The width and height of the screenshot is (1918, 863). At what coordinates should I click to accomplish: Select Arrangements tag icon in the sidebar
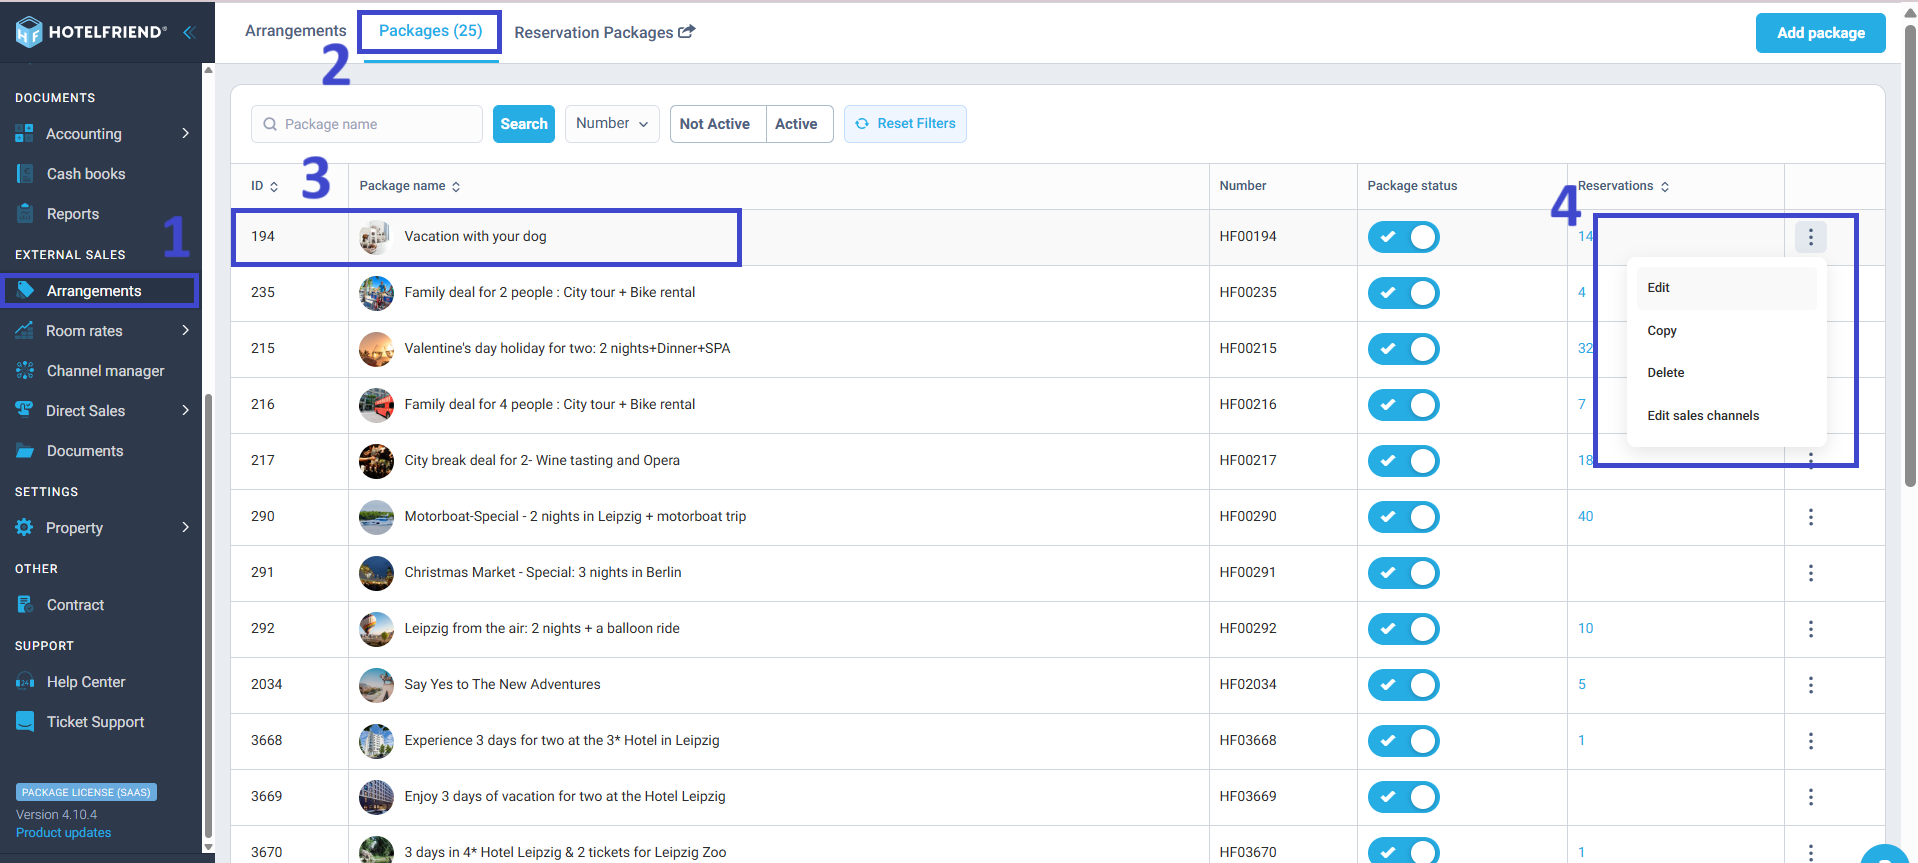25,290
